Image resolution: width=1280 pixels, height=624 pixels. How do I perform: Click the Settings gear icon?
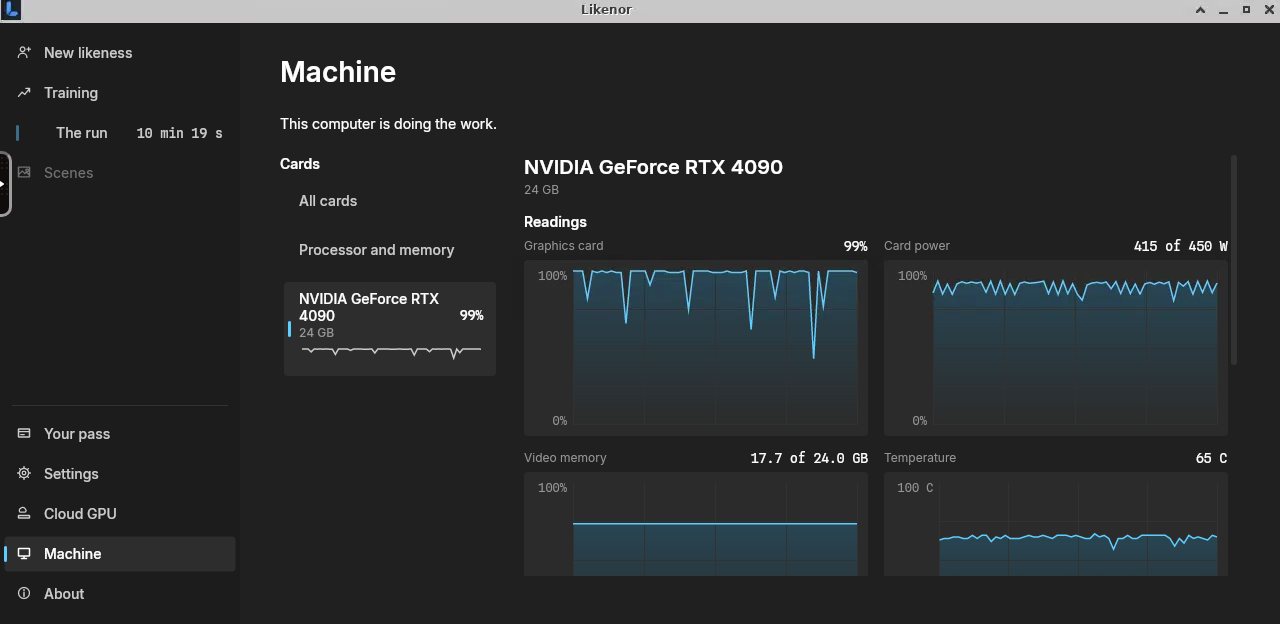[x=24, y=473]
